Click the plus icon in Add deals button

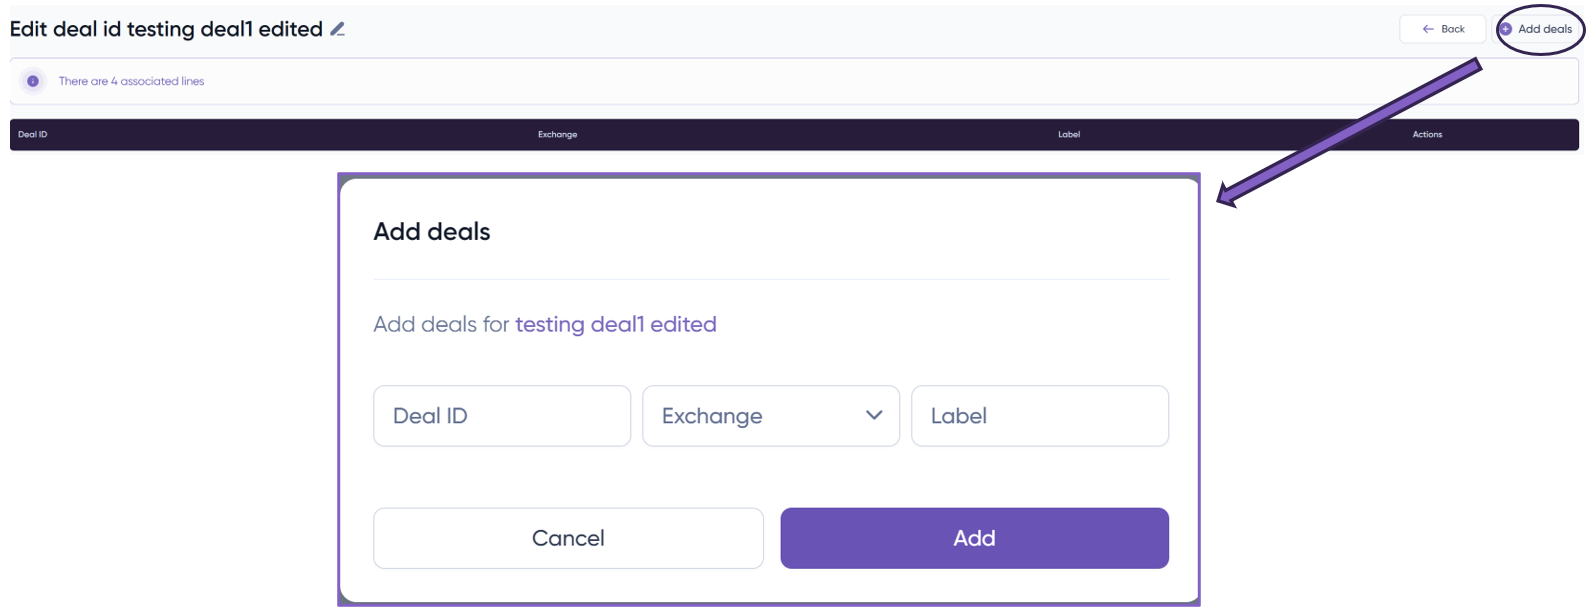[x=1506, y=29]
